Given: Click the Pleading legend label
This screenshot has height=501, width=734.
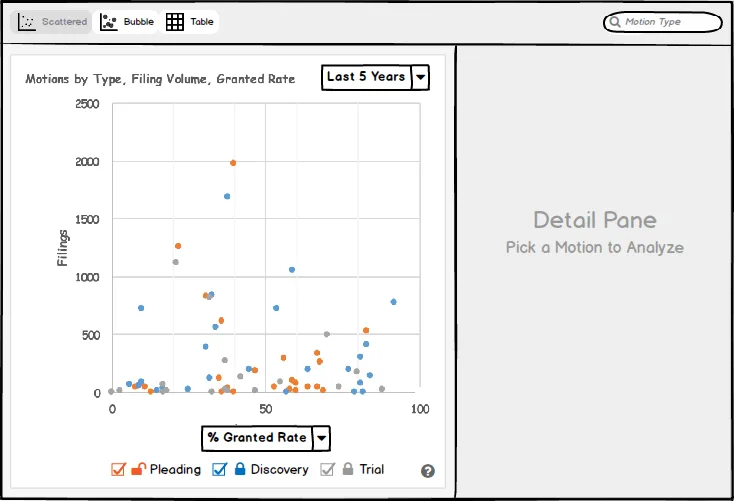Looking at the screenshot, I should pyautogui.click(x=175, y=469).
